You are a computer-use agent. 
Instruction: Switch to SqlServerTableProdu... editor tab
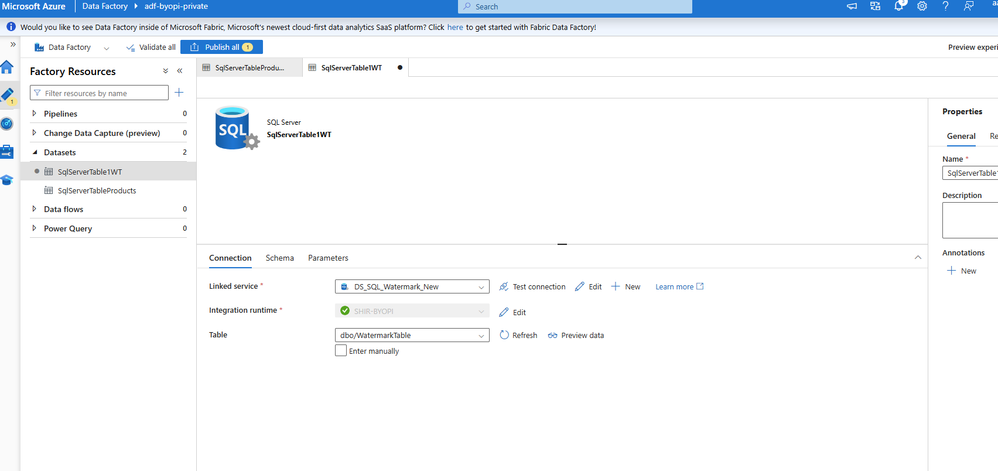(249, 67)
